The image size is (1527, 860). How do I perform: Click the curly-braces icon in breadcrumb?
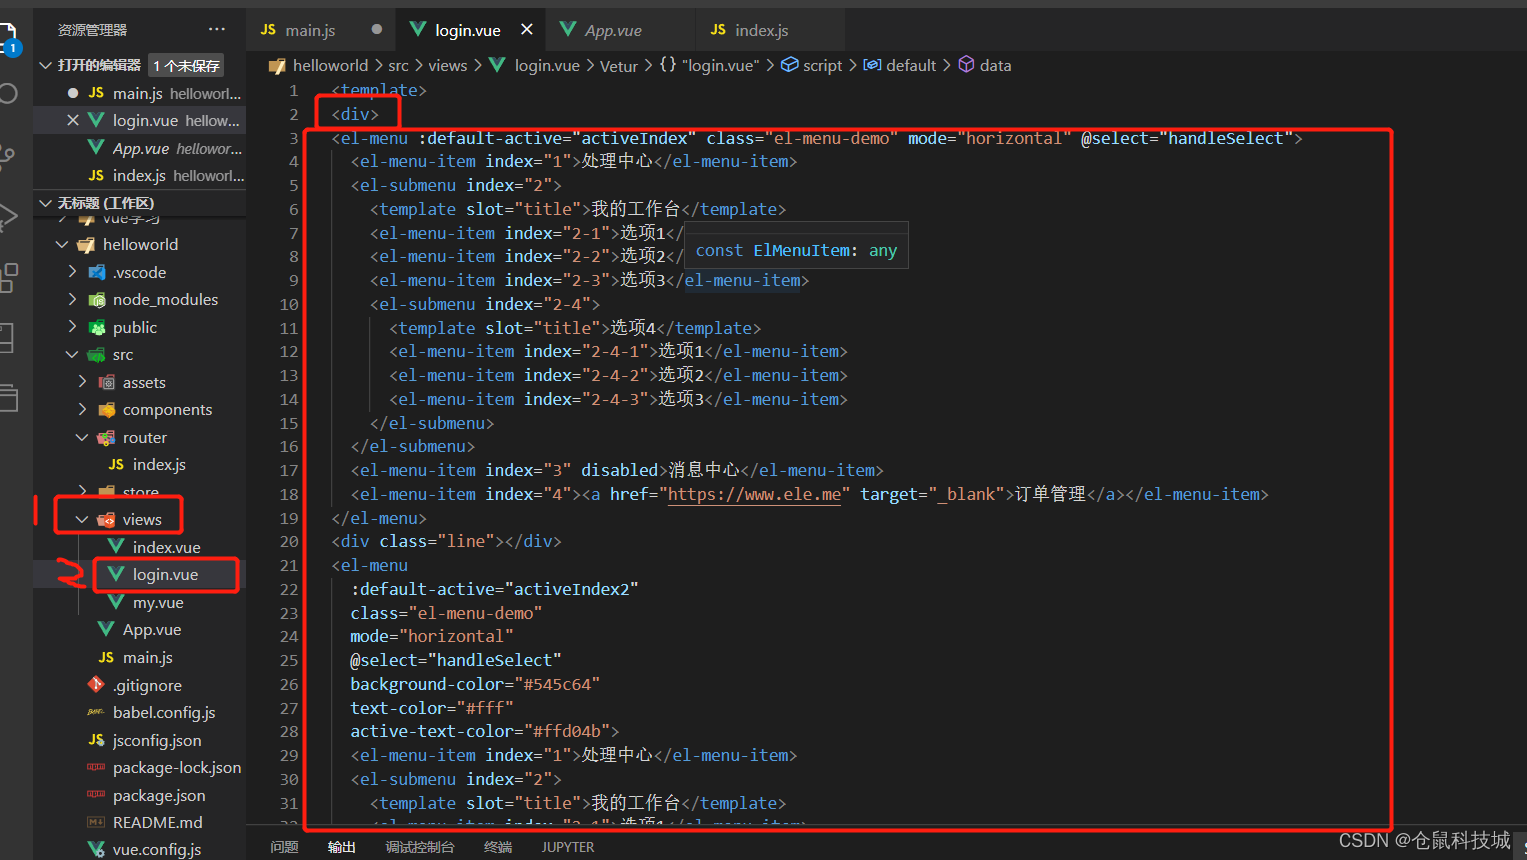pyautogui.click(x=667, y=65)
